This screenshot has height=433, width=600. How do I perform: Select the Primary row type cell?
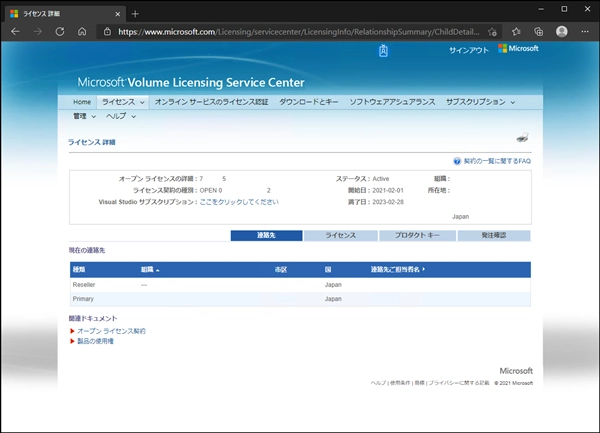click(83, 299)
